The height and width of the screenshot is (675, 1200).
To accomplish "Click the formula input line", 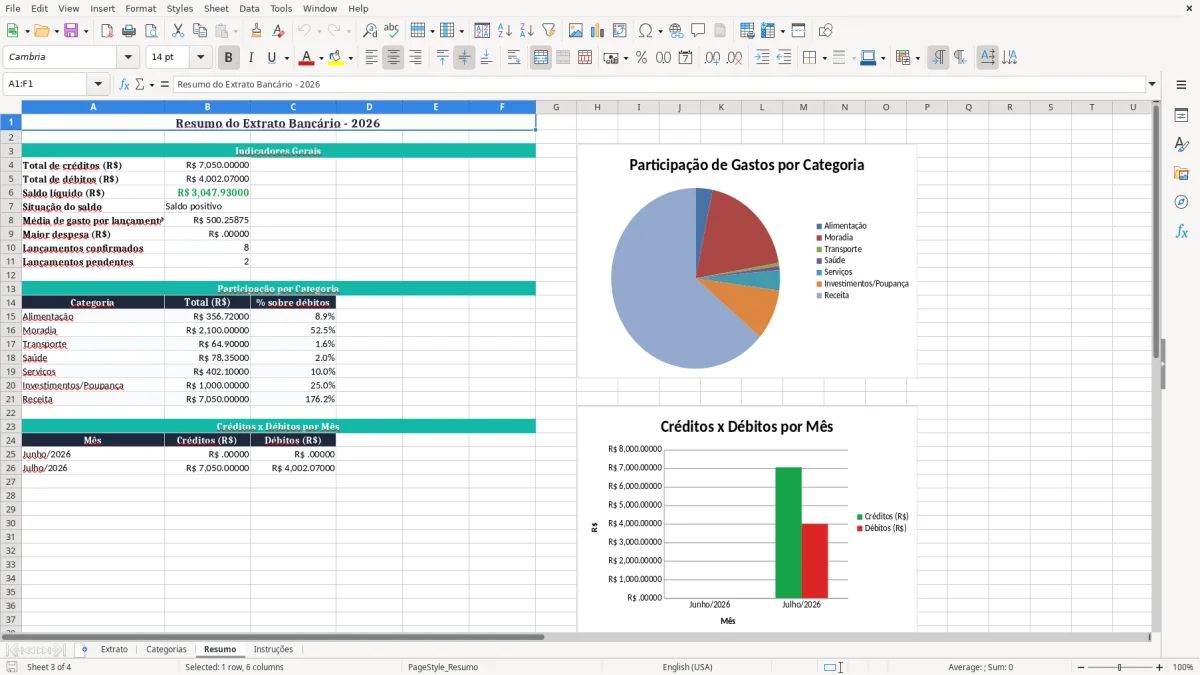I will 658,85.
